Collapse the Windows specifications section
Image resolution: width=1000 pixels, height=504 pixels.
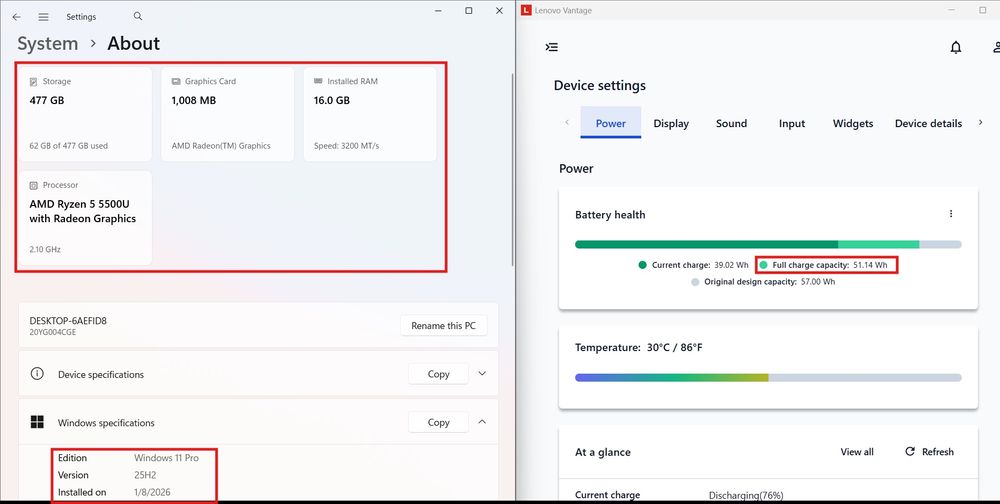click(x=482, y=422)
